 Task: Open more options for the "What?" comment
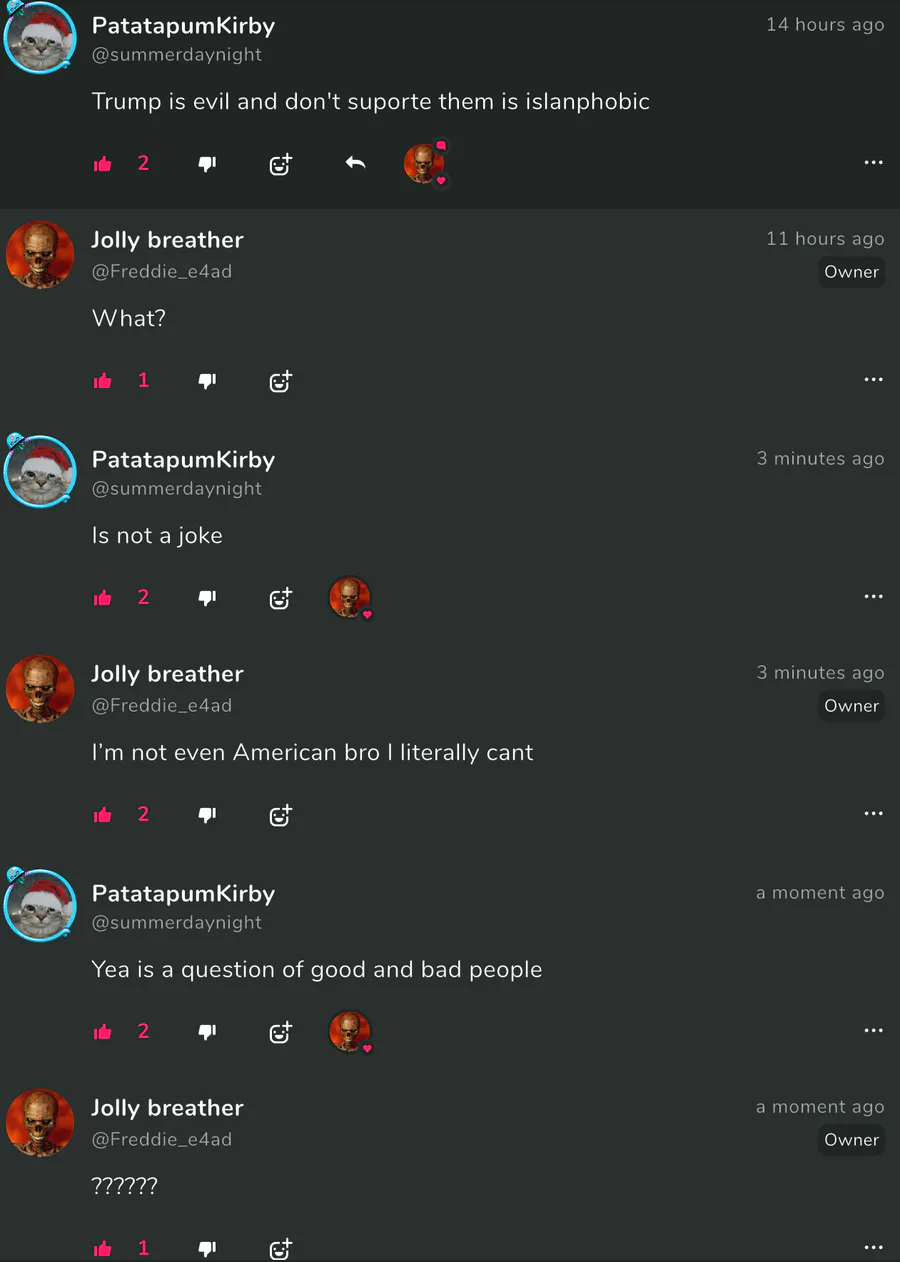873,379
